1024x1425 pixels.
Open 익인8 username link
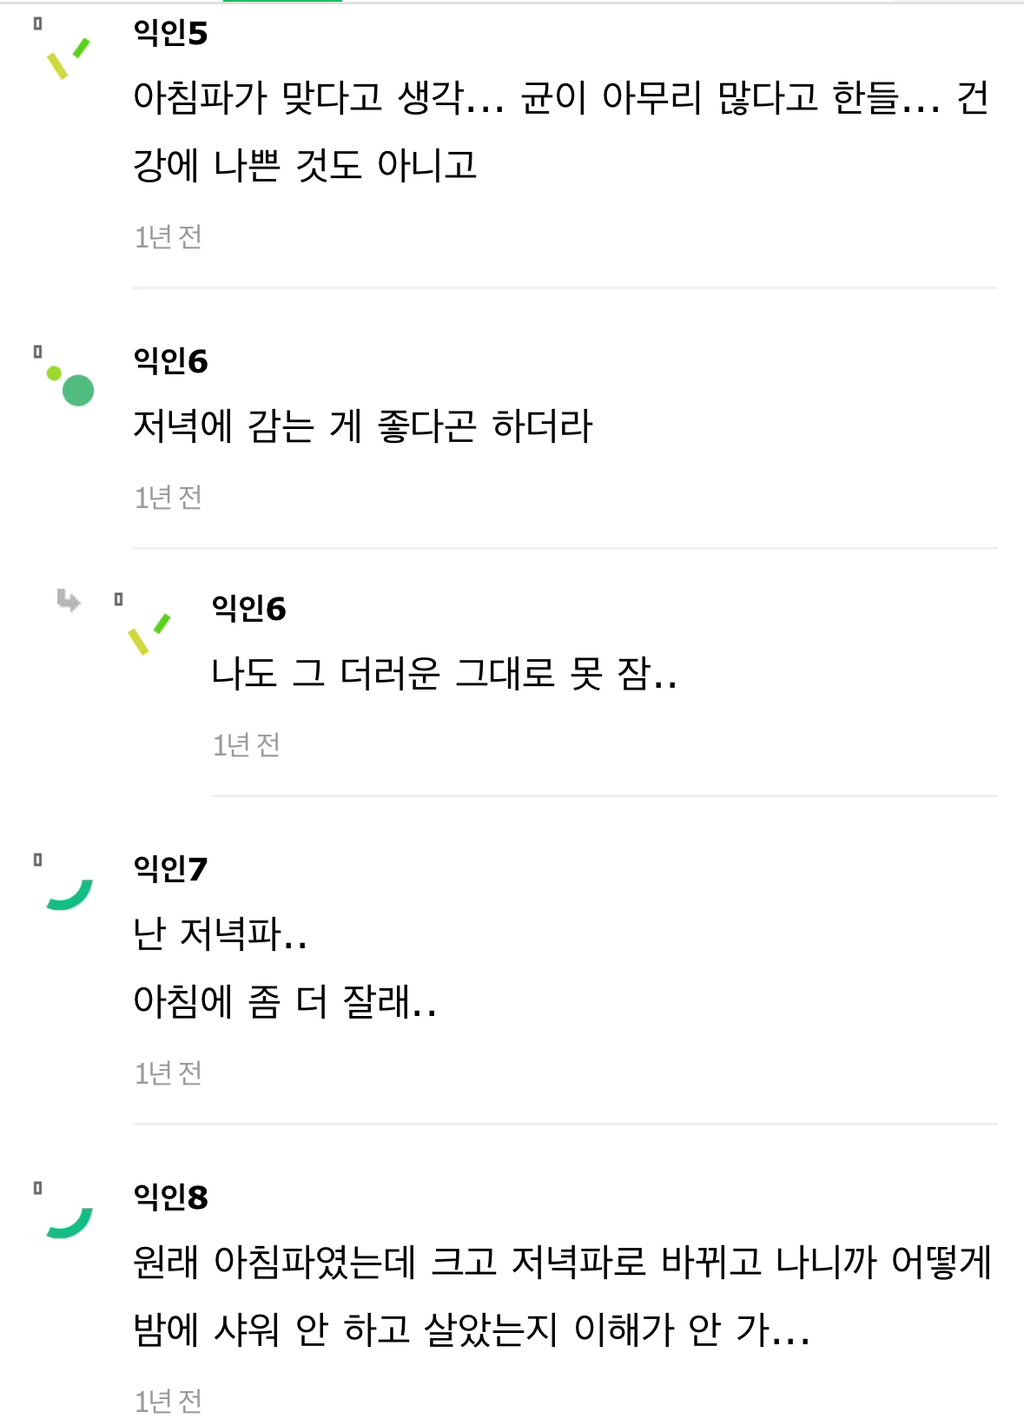coord(171,1197)
